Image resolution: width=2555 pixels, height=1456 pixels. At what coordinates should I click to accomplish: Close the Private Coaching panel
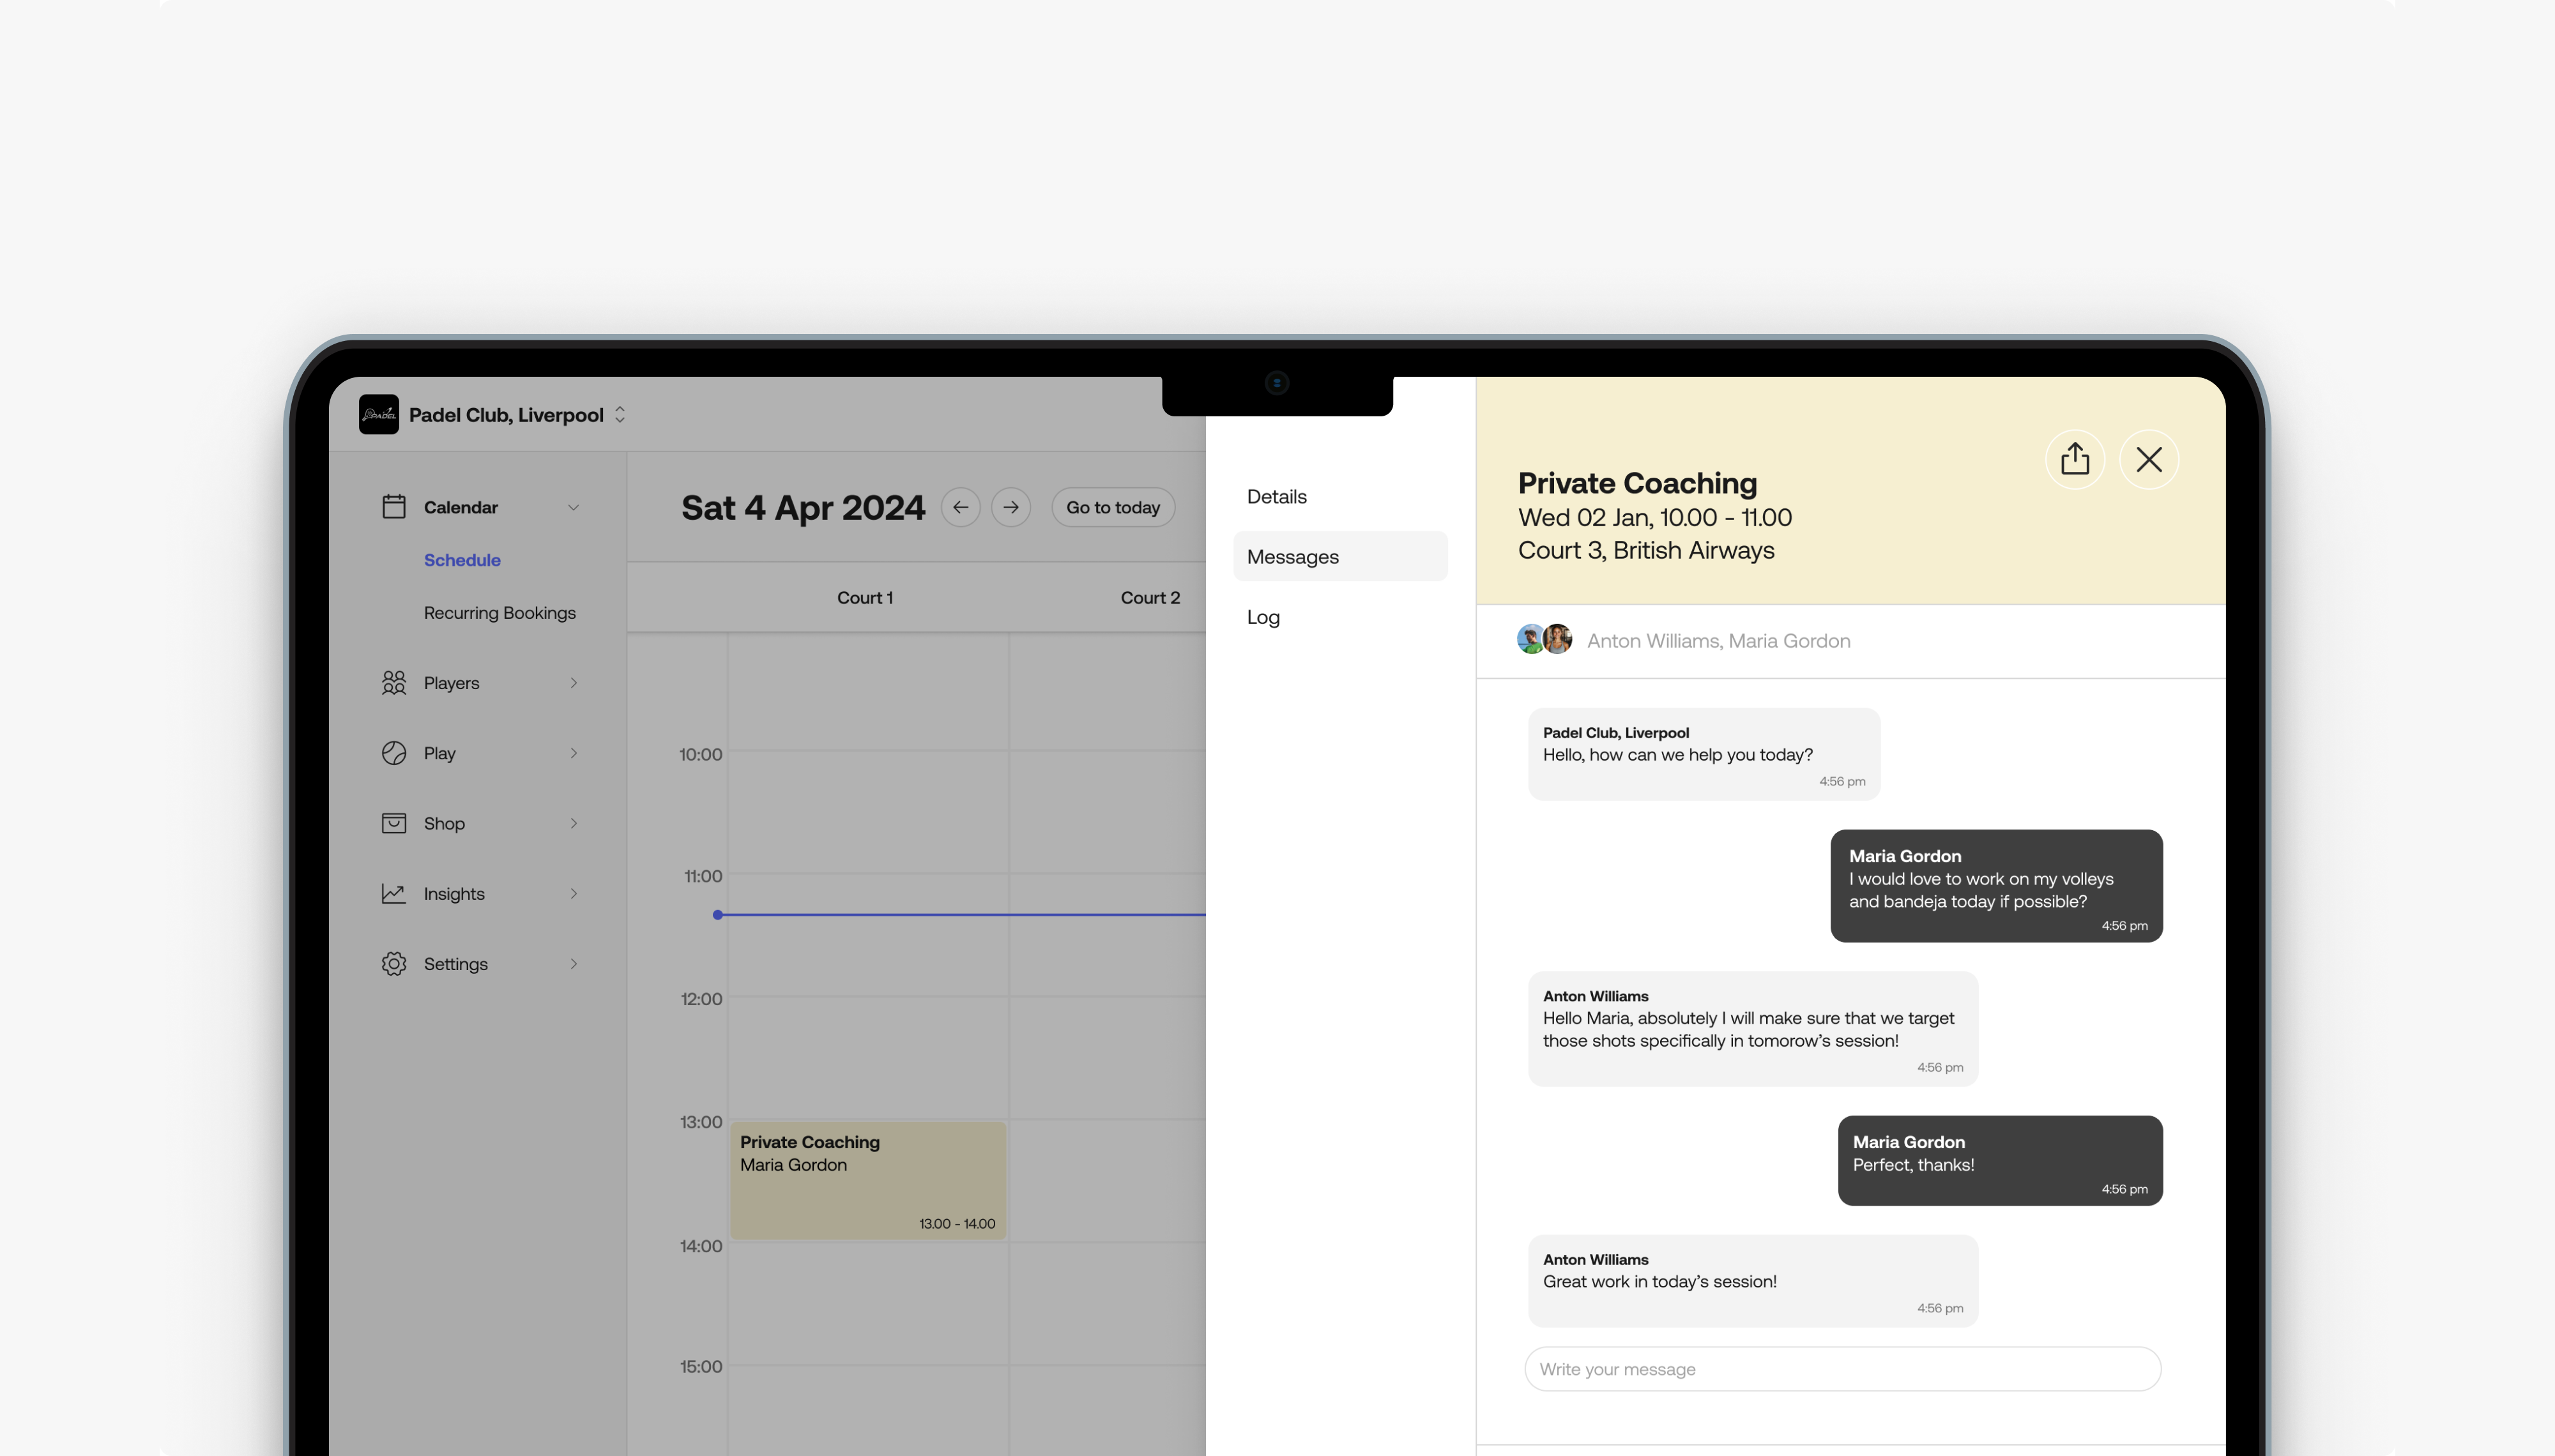[2149, 459]
